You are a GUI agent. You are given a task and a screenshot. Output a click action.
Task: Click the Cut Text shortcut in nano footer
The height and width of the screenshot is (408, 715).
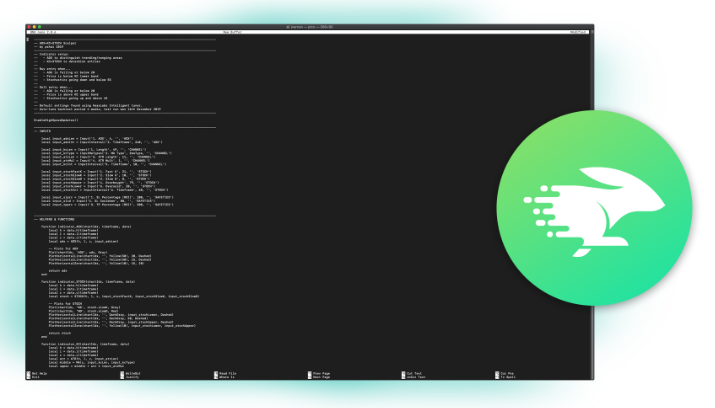[412, 373]
